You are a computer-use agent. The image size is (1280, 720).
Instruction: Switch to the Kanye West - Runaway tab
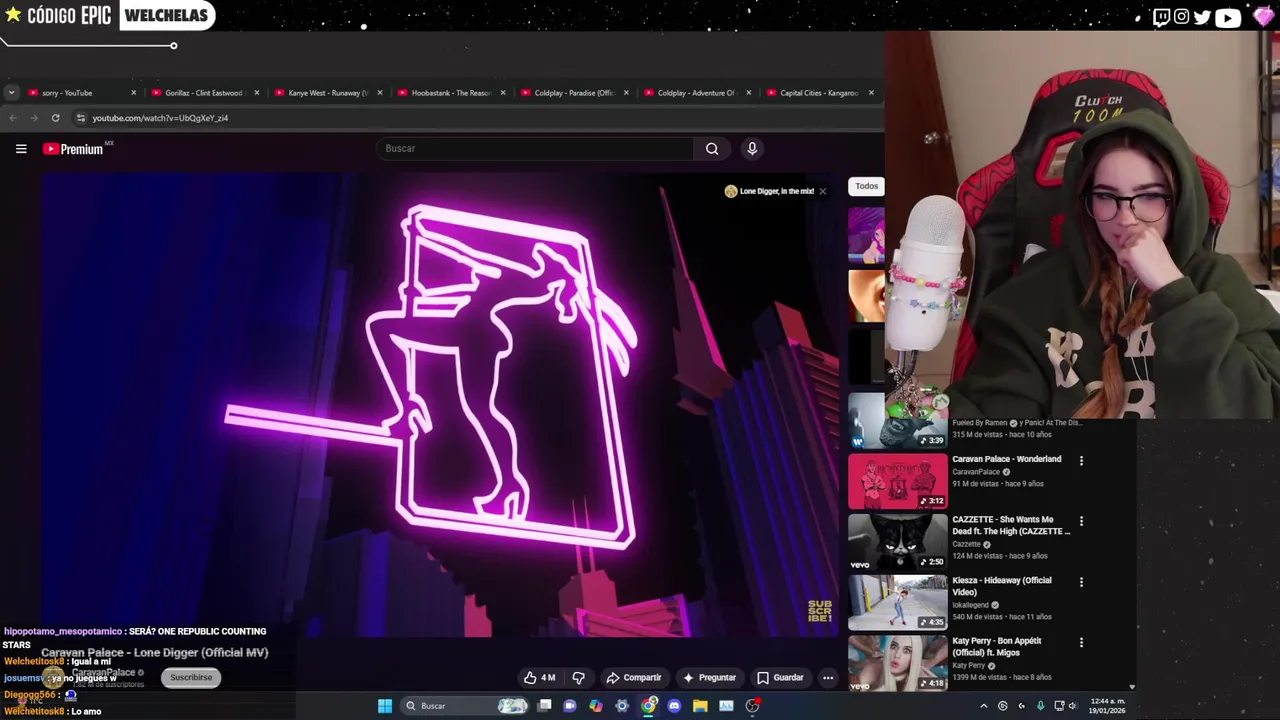[x=328, y=93]
